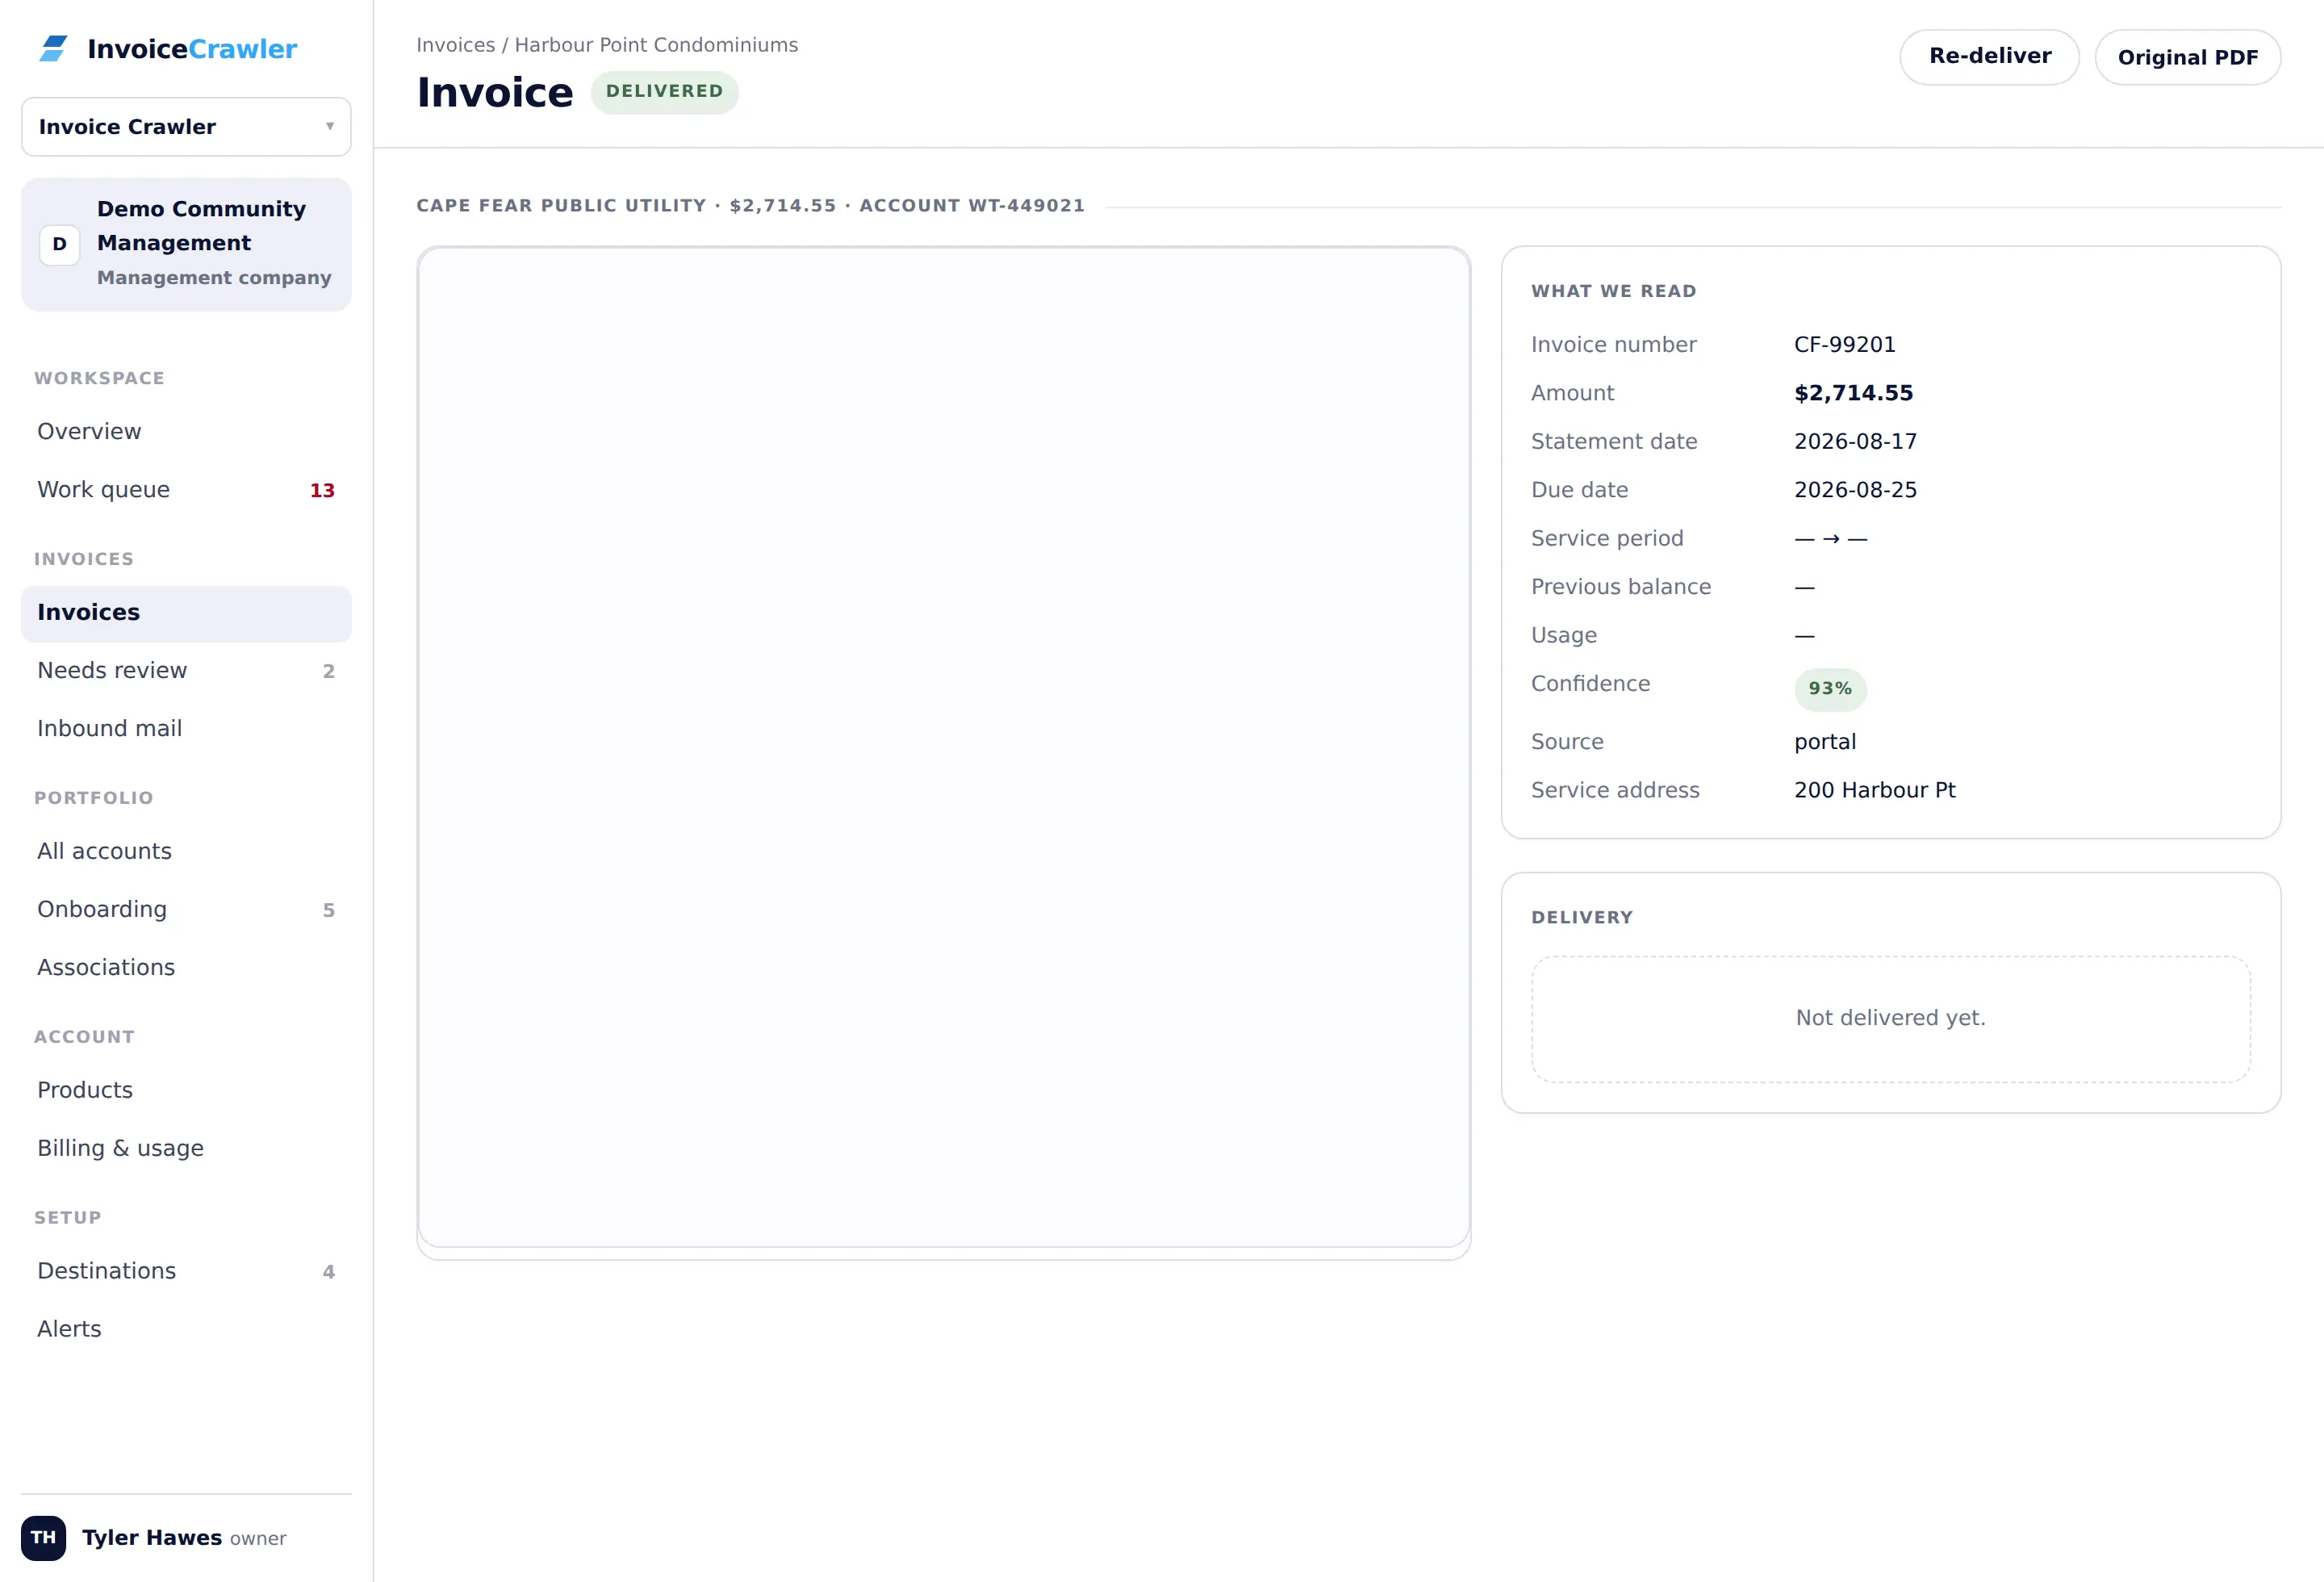Click the Tyler Hawes user name
Image resolution: width=2324 pixels, height=1582 pixels.
click(x=152, y=1538)
